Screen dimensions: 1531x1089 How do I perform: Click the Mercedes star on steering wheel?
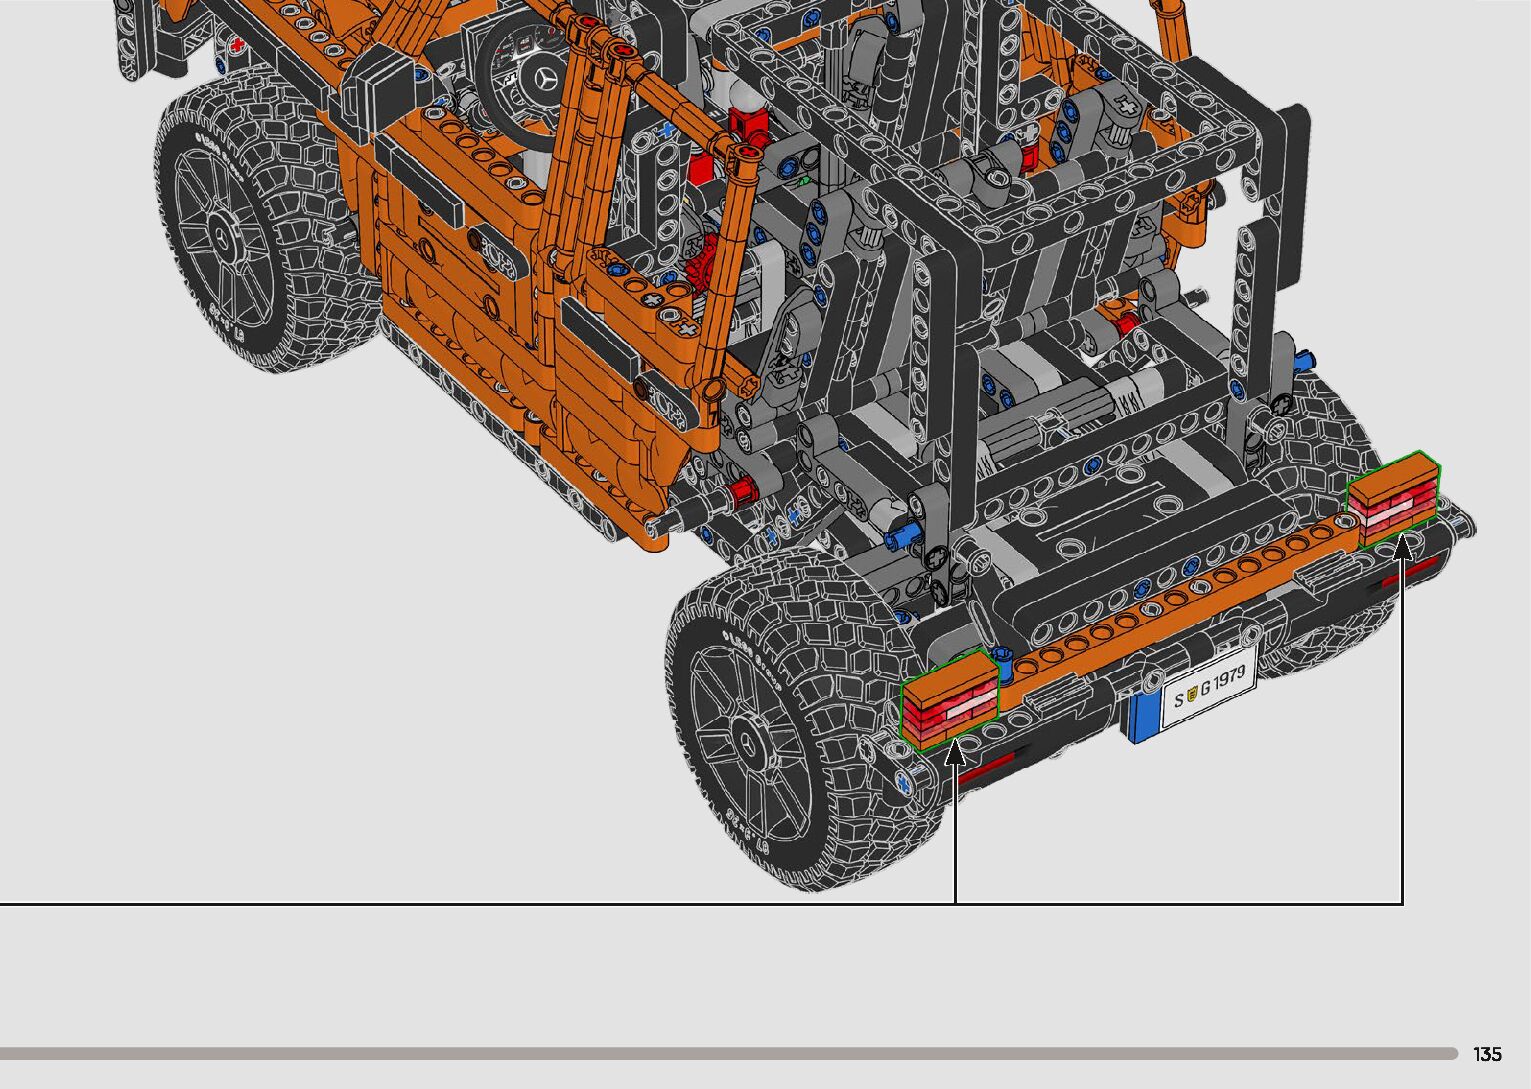tap(546, 78)
